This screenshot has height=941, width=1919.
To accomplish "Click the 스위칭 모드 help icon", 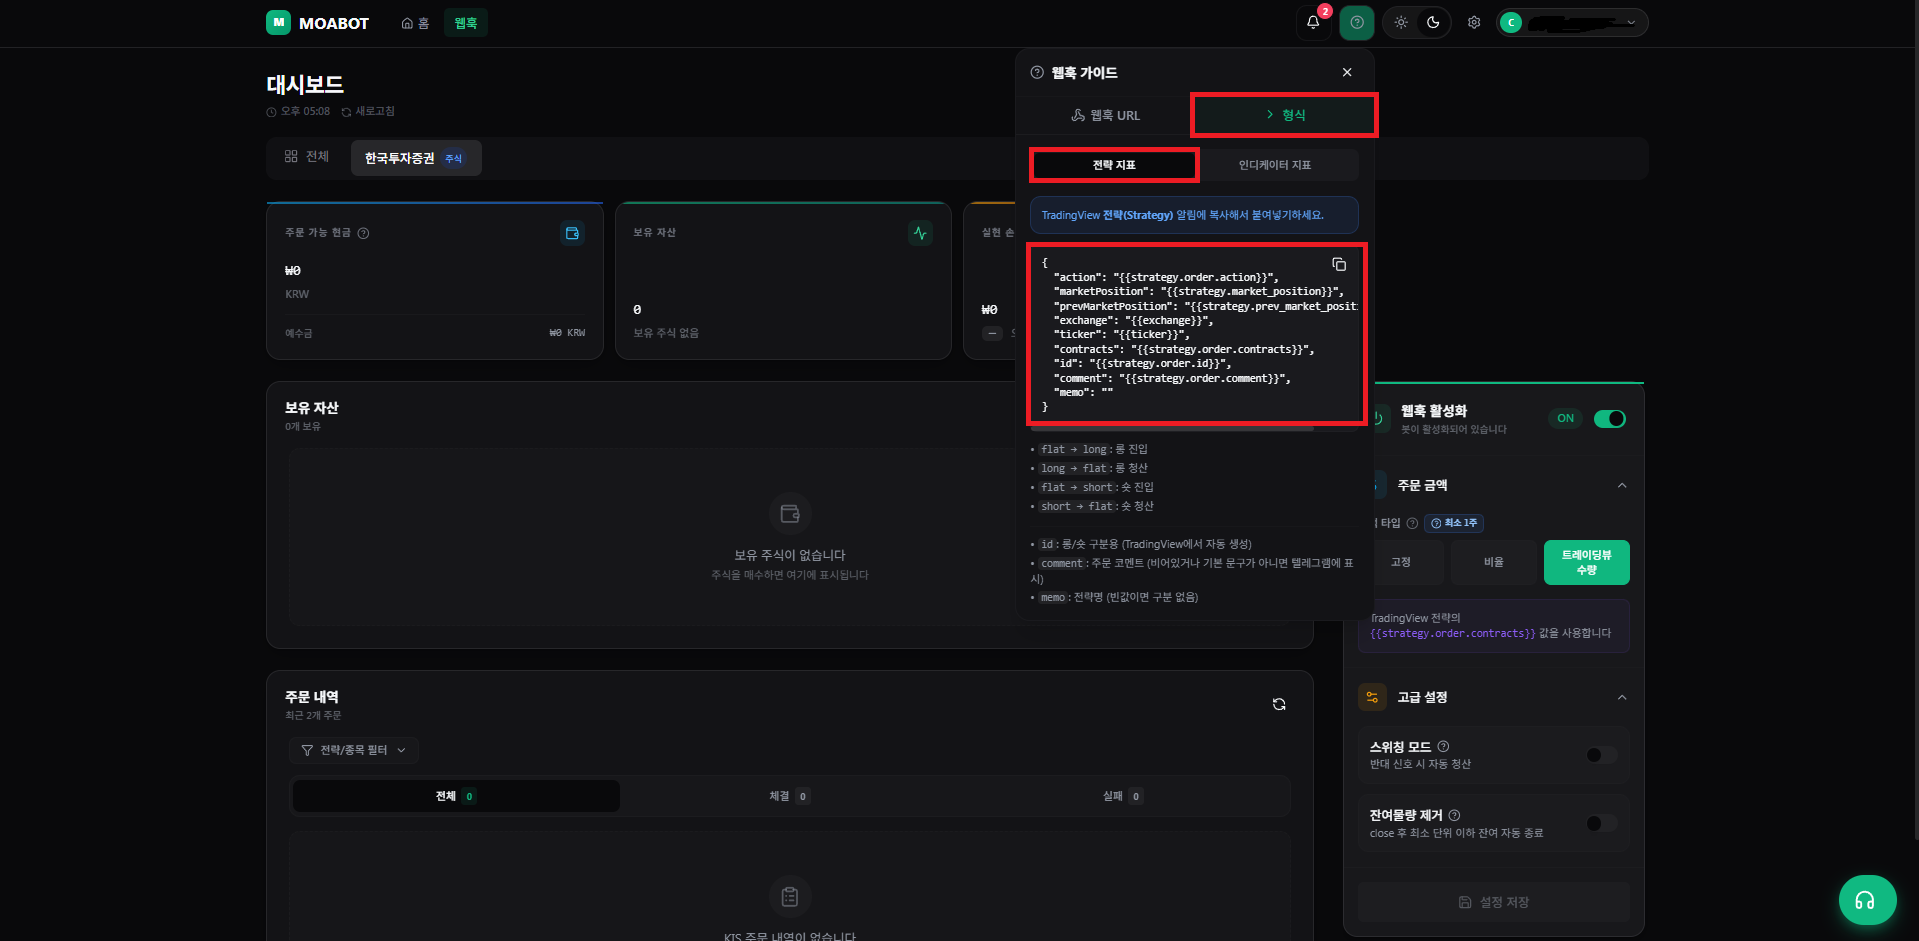I will click(1444, 746).
